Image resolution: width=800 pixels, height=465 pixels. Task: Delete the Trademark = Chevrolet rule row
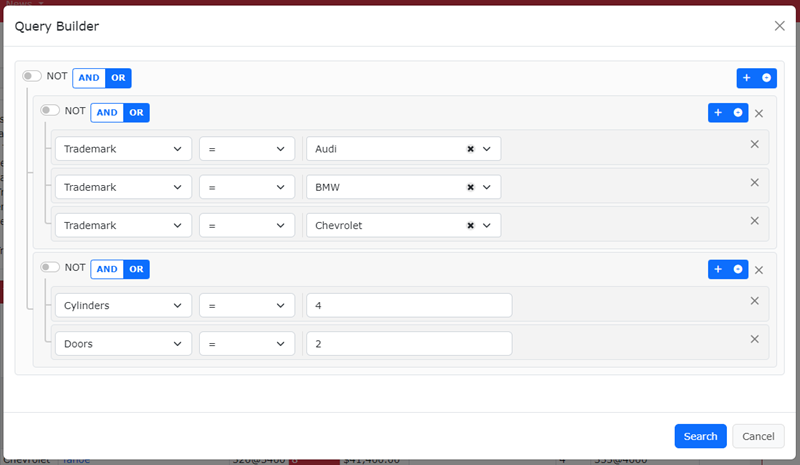point(754,220)
